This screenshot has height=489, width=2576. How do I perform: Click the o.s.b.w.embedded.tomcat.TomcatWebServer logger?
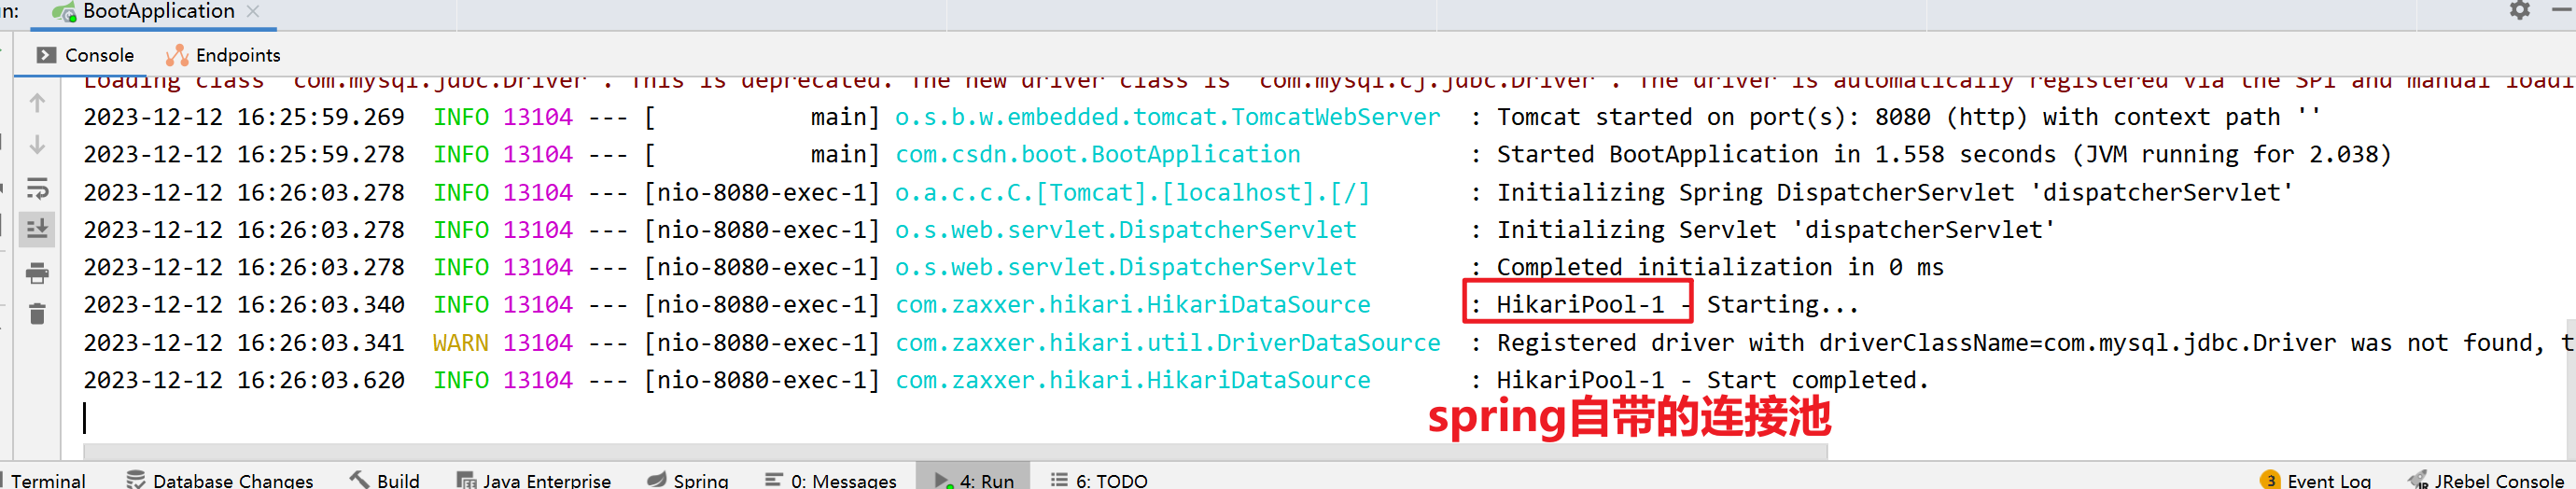pyautogui.click(x=1167, y=117)
